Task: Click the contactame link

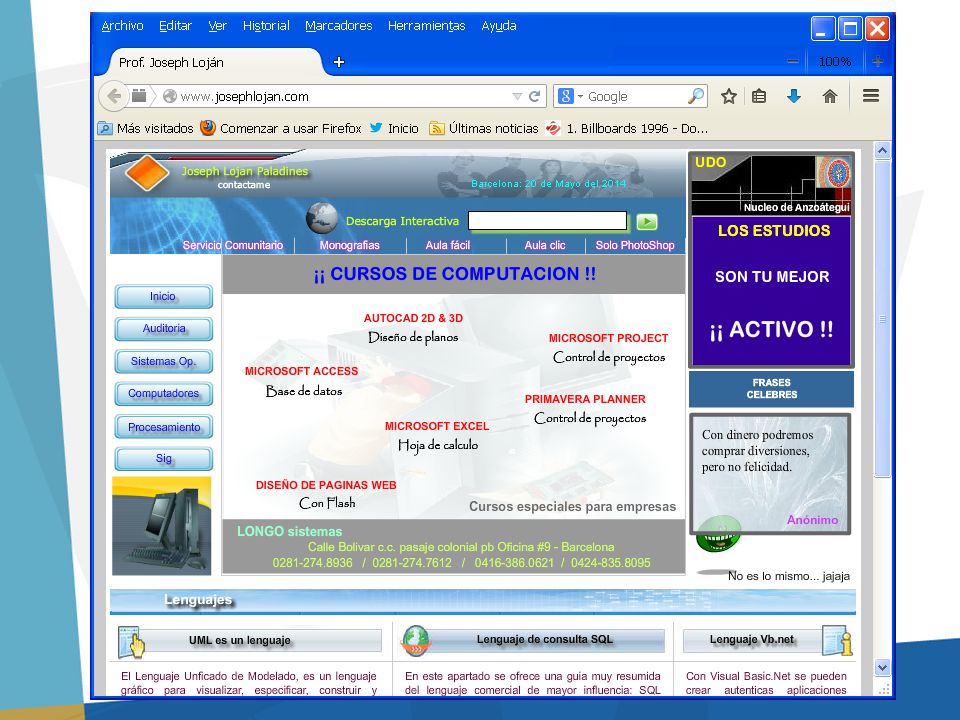Action: click(244, 185)
